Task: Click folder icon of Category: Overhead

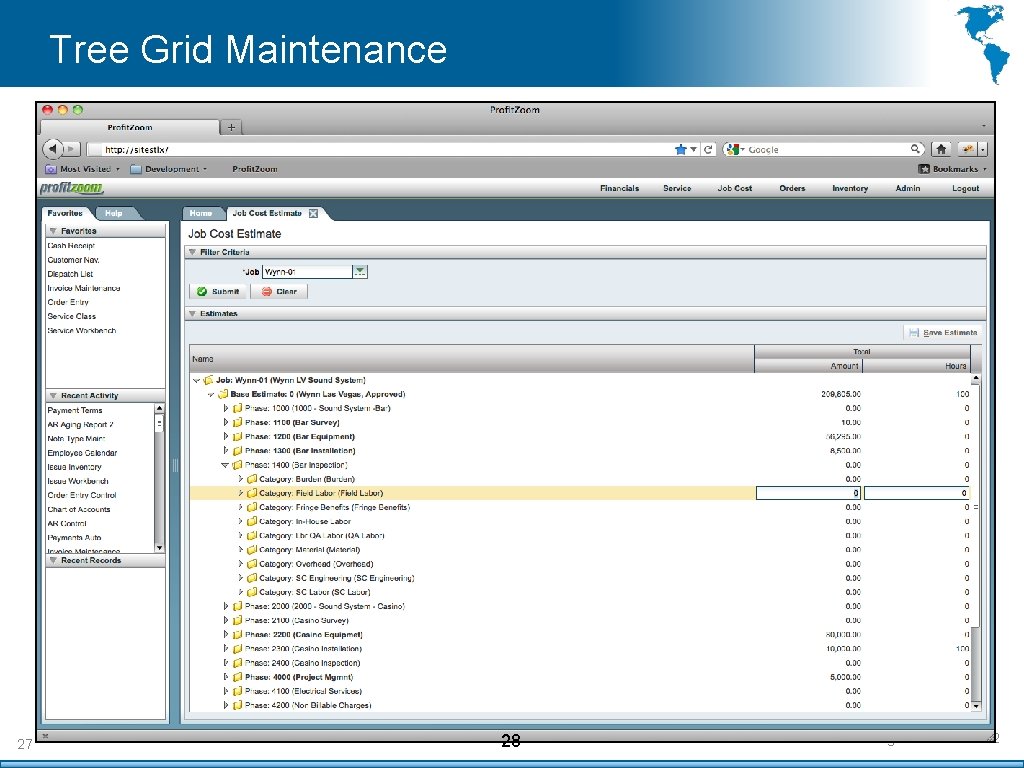Action: pos(252,564)
